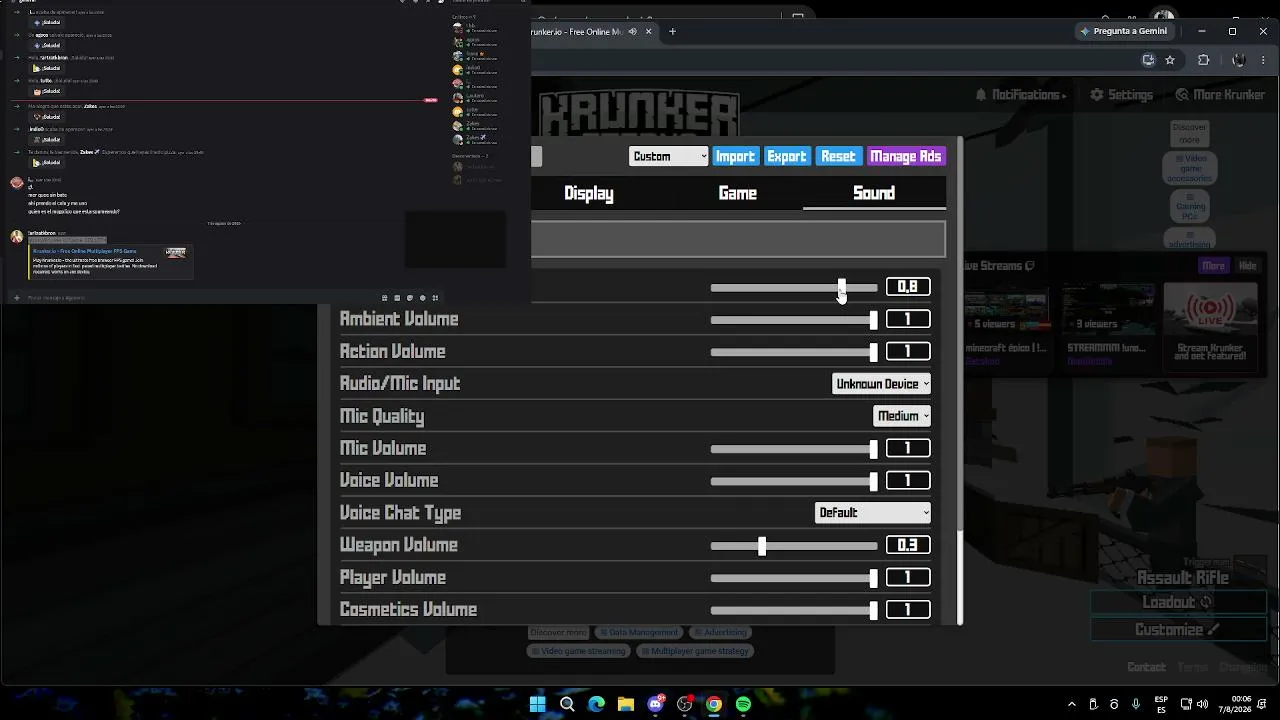The width and height of the screenshot is (1280, 720).
Task: Click the 0.8 volume slider track
Action: coord(794,288)
